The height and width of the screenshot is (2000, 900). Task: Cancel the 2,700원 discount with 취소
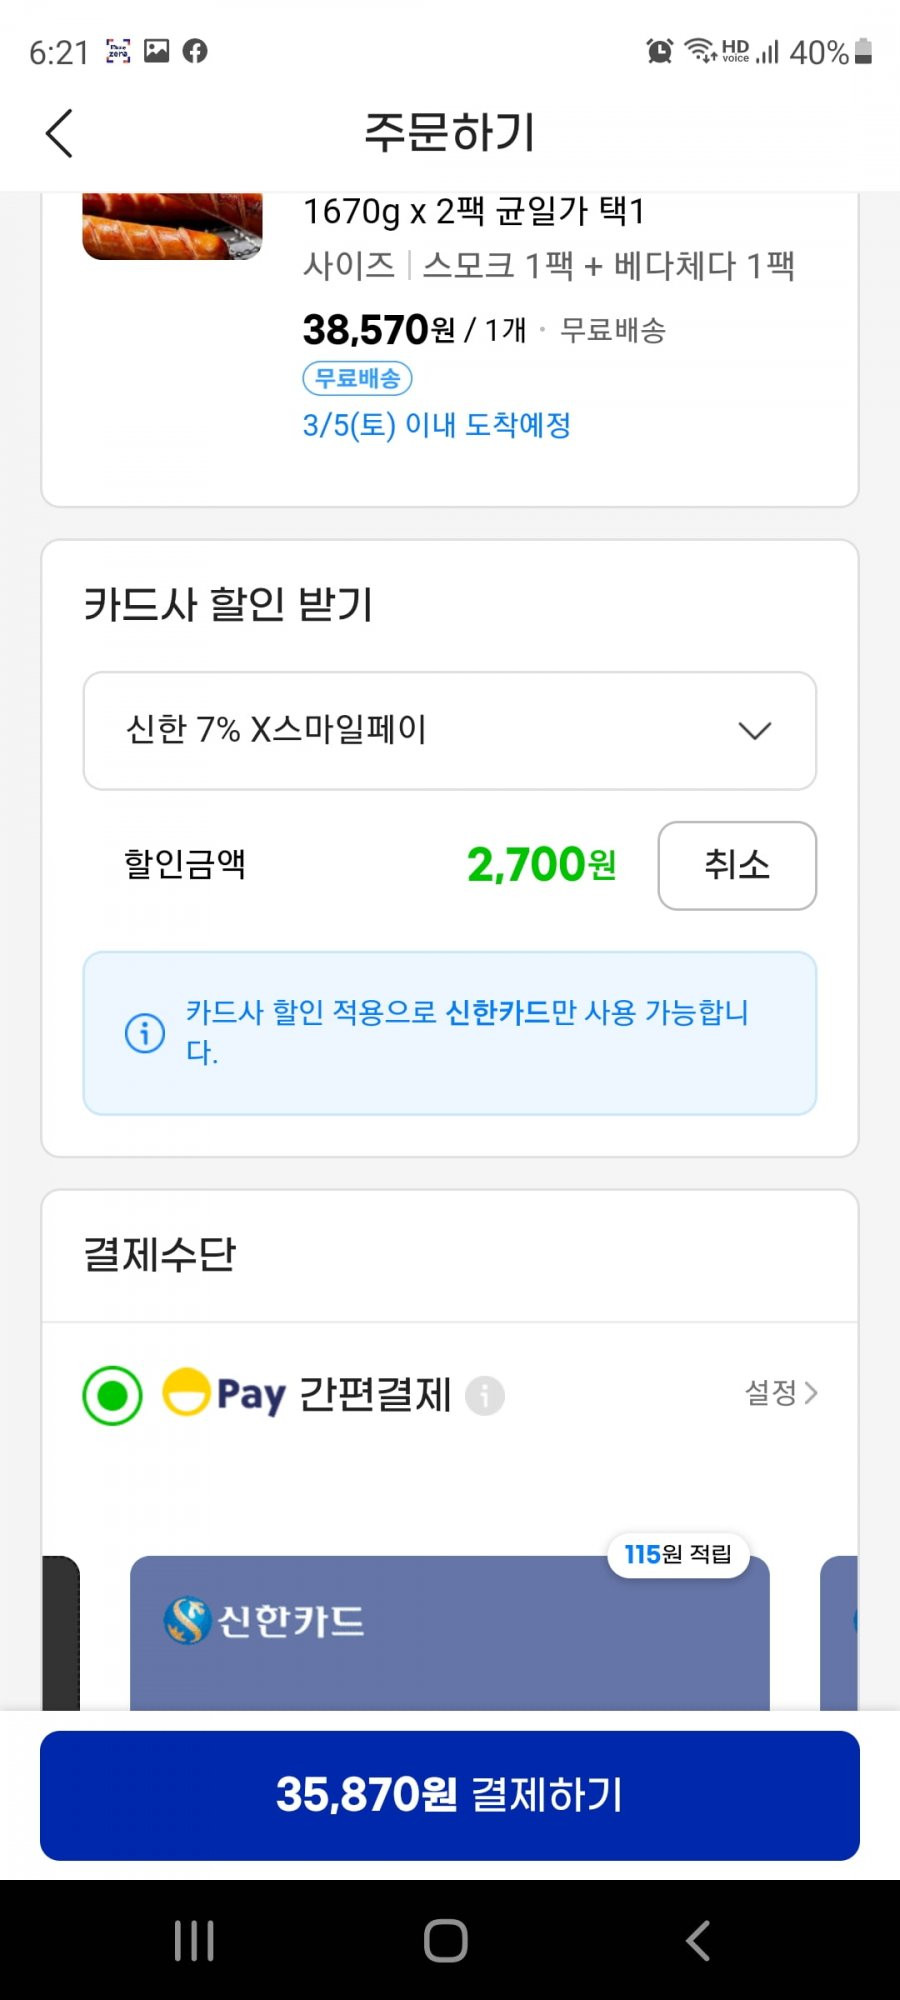coord(737,866)
